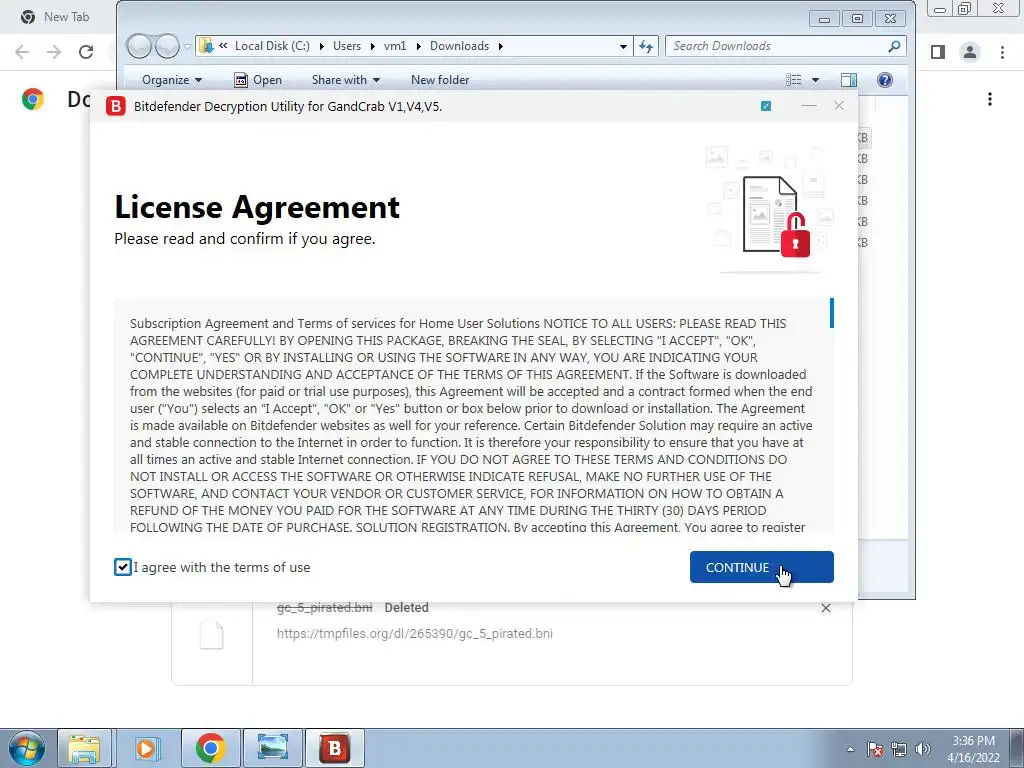
Task: Click the CONTINUE button
Action: pos(761,567)
